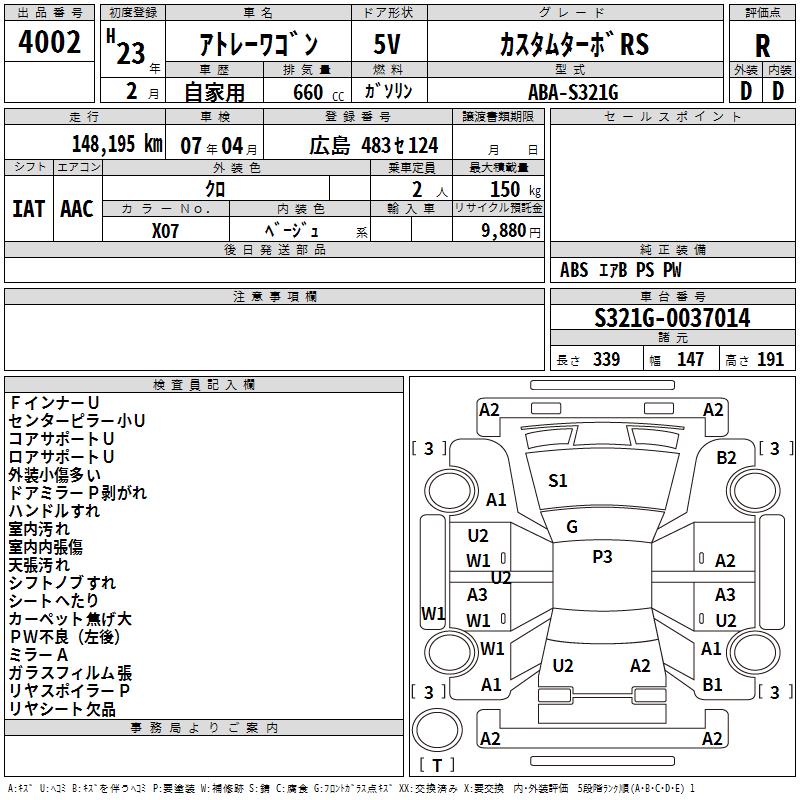Click the interior grade D under 内装

tap(778, 91)
